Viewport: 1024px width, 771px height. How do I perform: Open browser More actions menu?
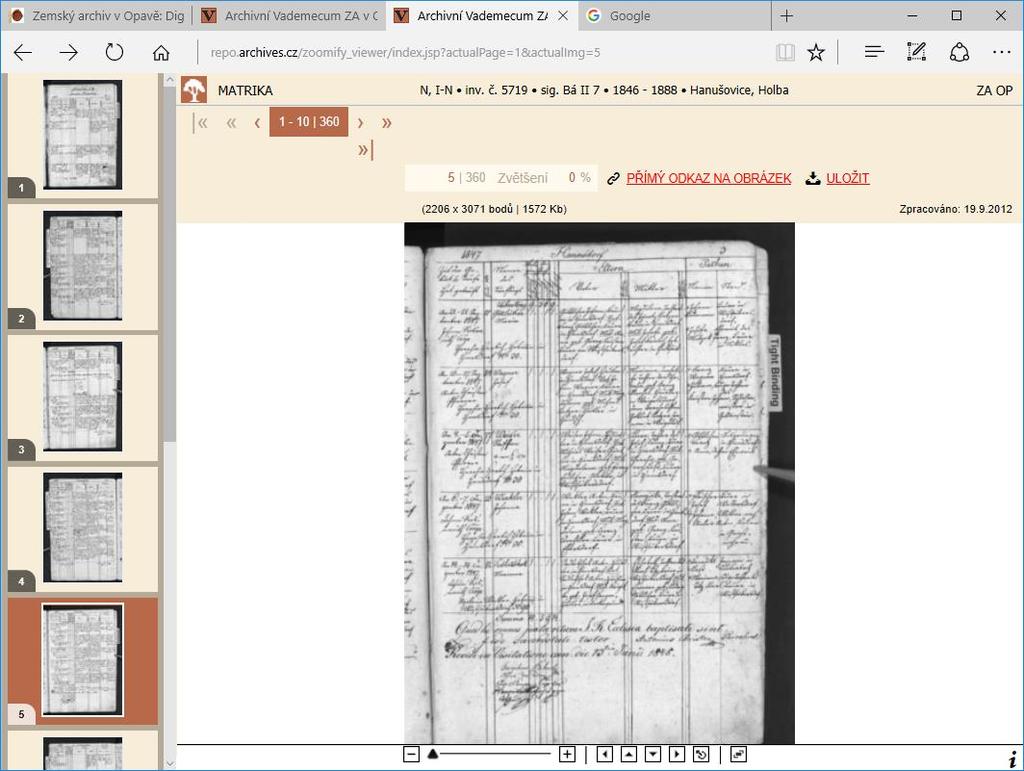(1001, 52)
